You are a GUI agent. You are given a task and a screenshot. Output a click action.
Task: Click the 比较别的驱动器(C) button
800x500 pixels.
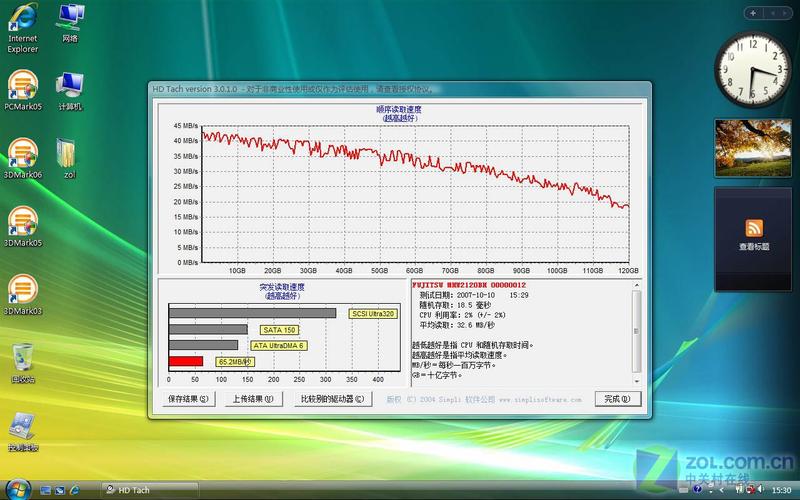click(x=332, y=399)
